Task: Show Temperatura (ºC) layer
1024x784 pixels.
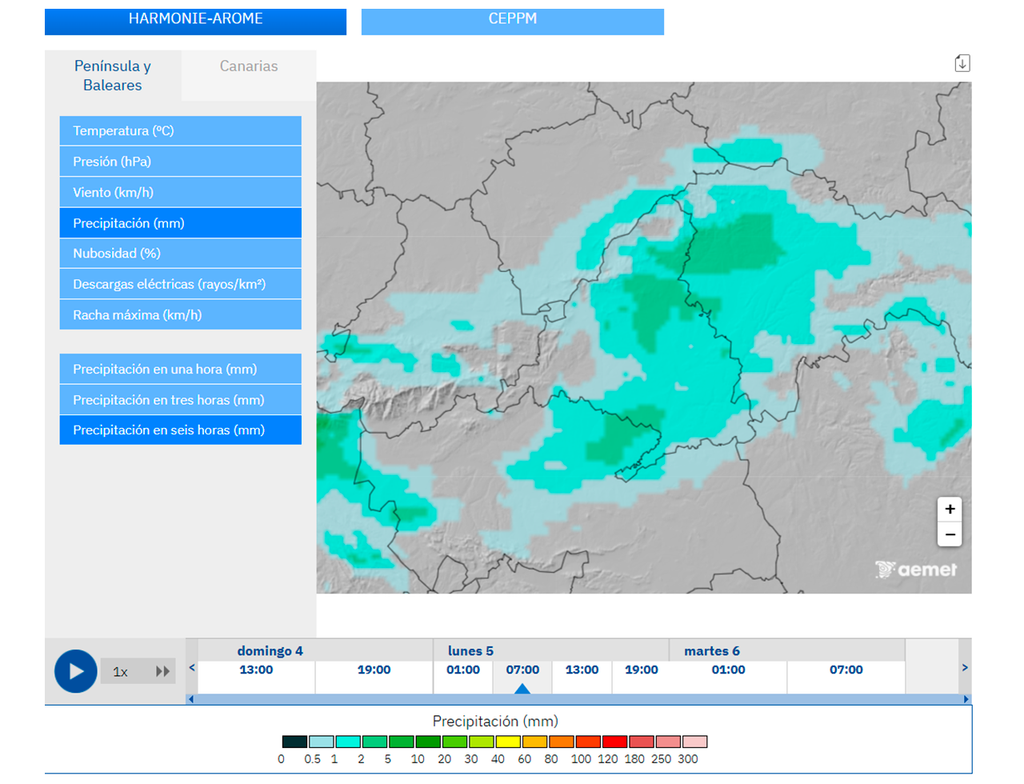Action: (180, 131)
